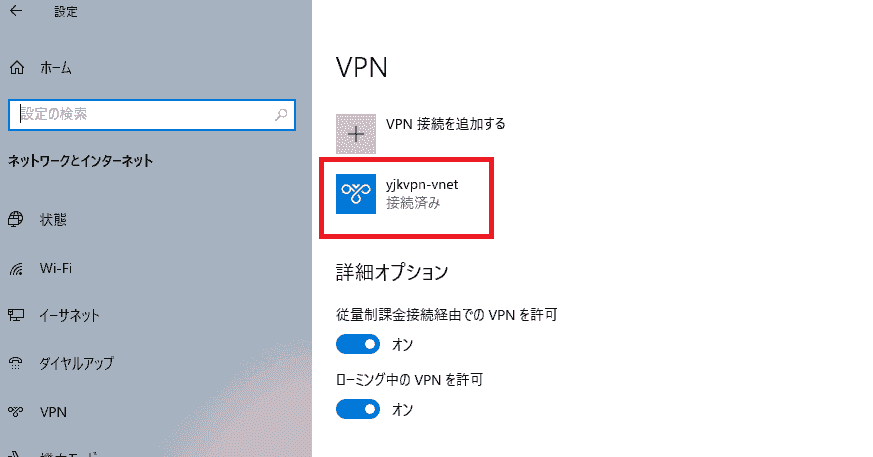Click the VPN 接続を追加する label
873x457 pixels.
445,124
